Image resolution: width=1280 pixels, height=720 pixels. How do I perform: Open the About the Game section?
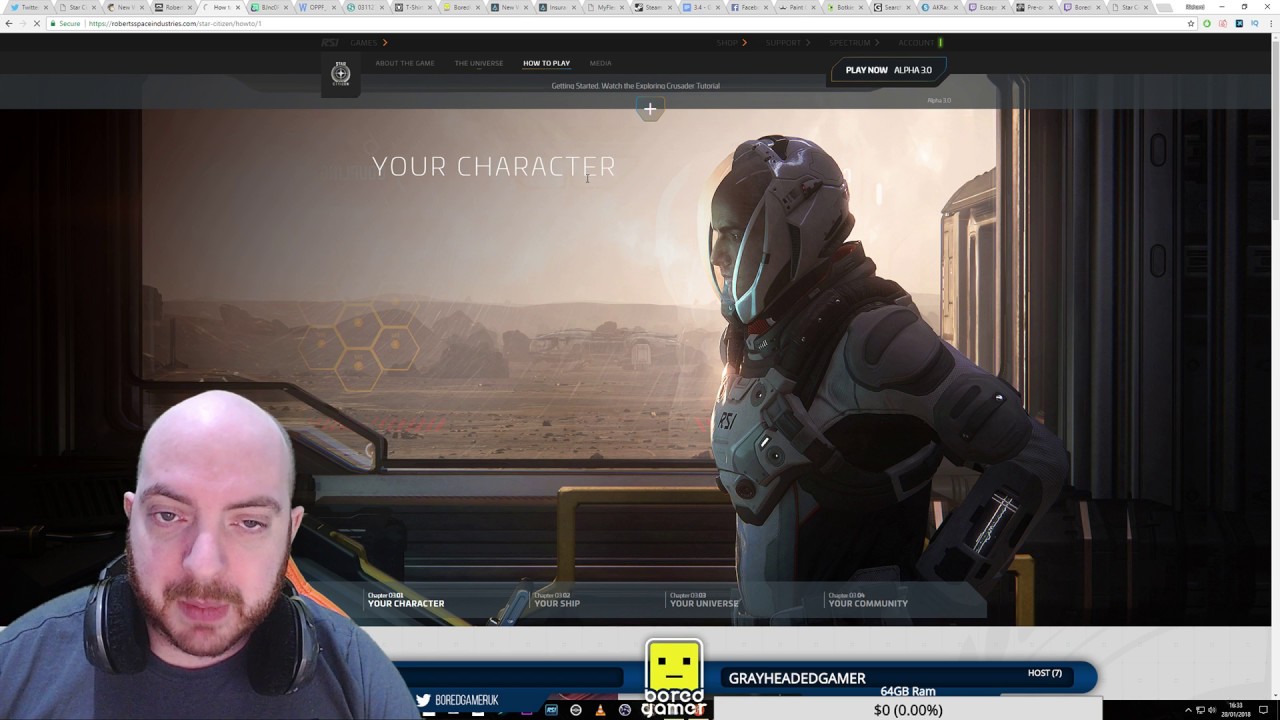[405, 63]
